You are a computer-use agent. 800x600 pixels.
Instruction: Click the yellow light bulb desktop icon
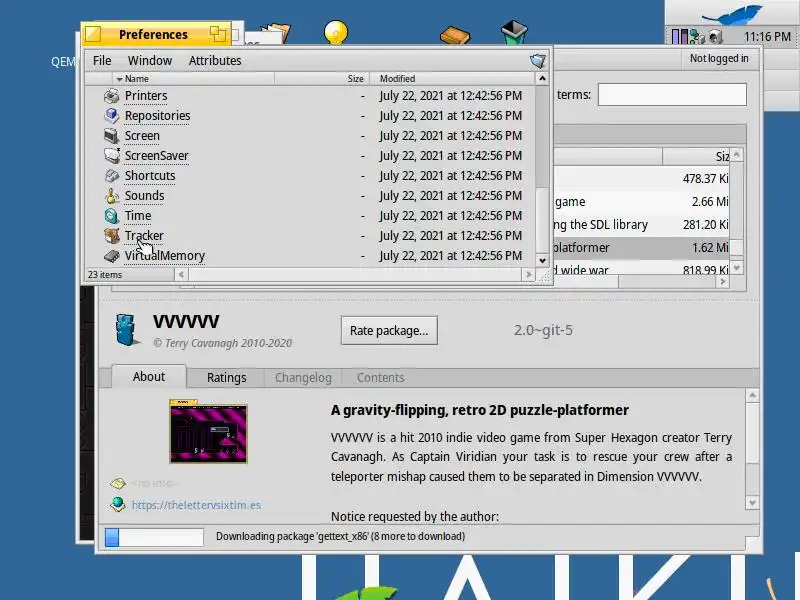coord(336,32)
